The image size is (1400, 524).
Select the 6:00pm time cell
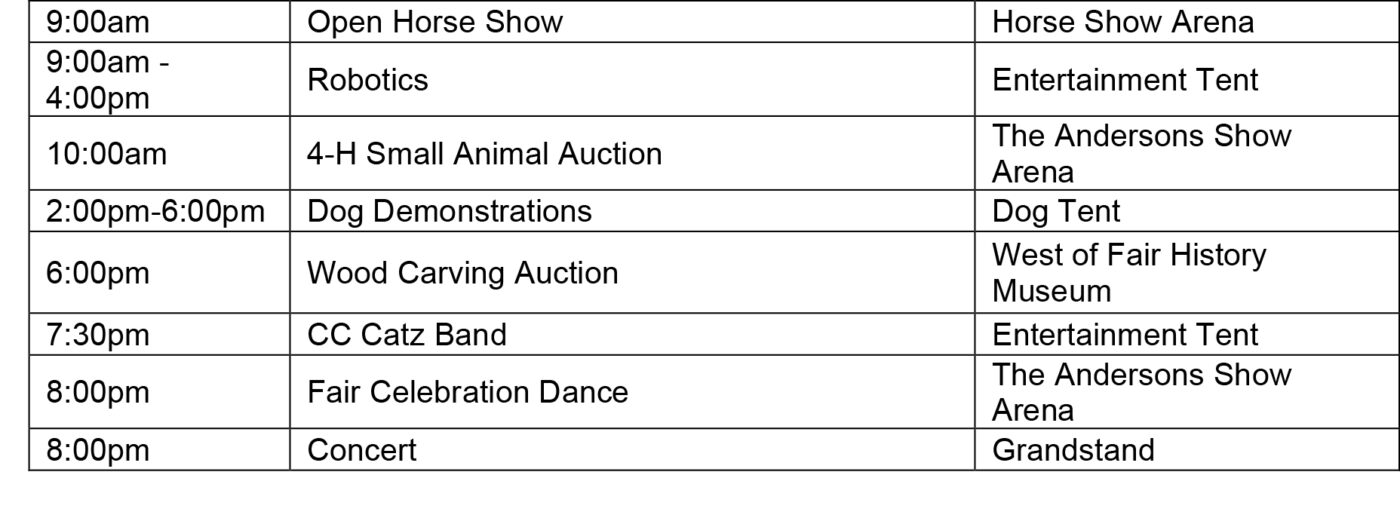pyautogui.click(x=97, y=273)
